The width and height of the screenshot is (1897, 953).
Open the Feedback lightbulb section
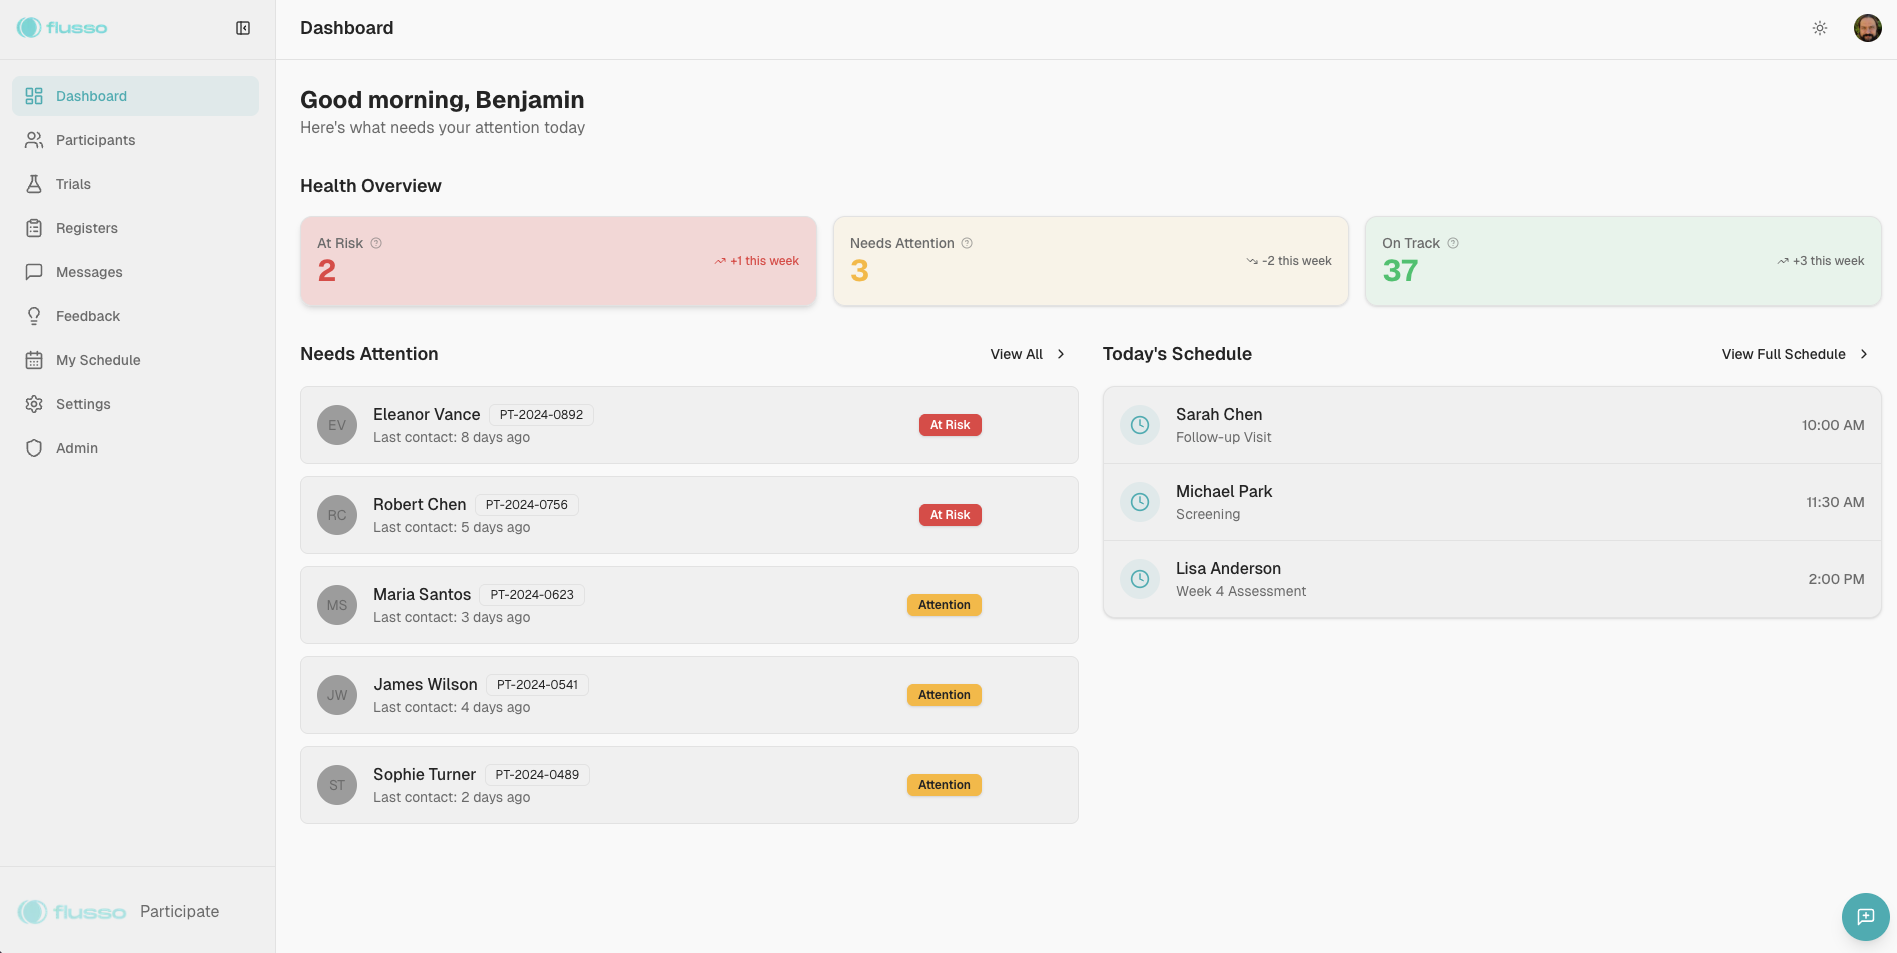pyautogui.click(x=87, y=315)
